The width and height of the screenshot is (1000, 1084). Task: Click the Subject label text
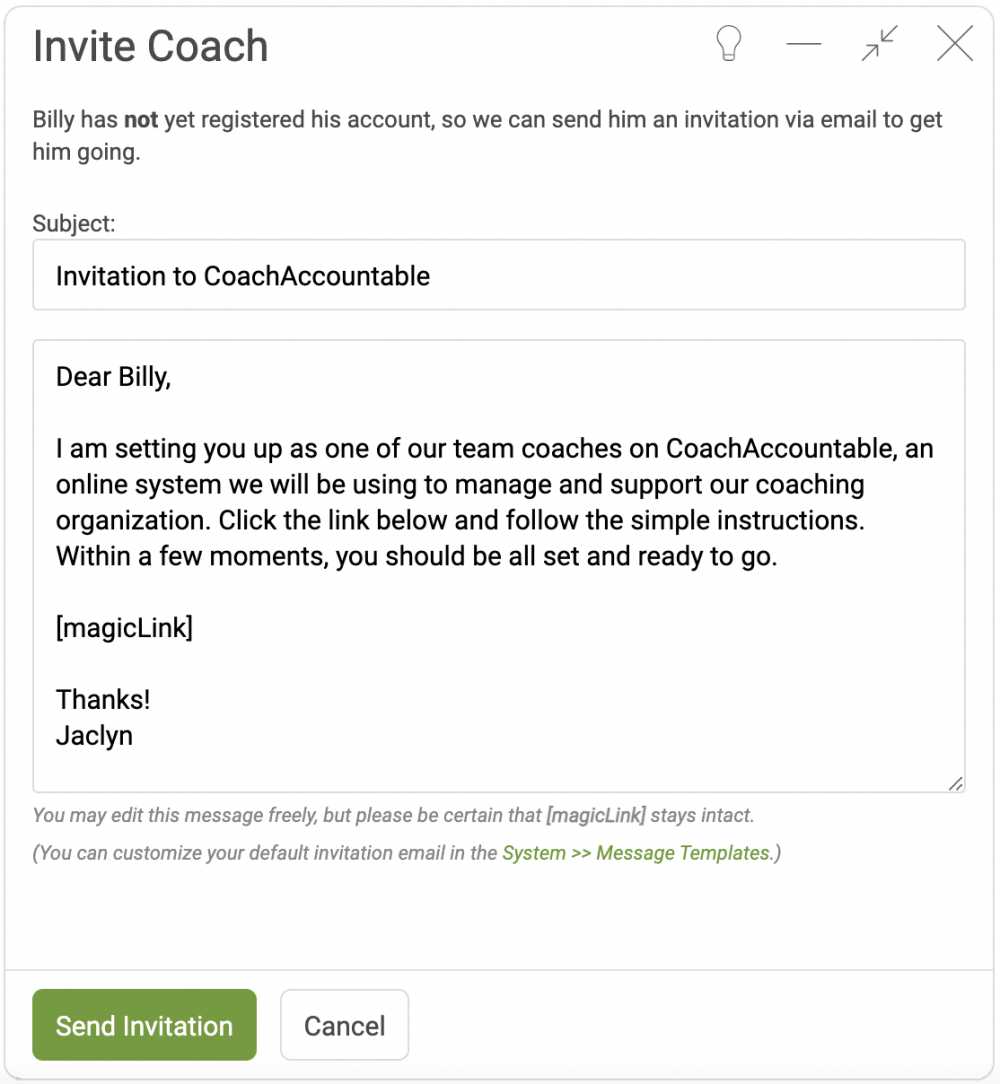coord(74,223)
